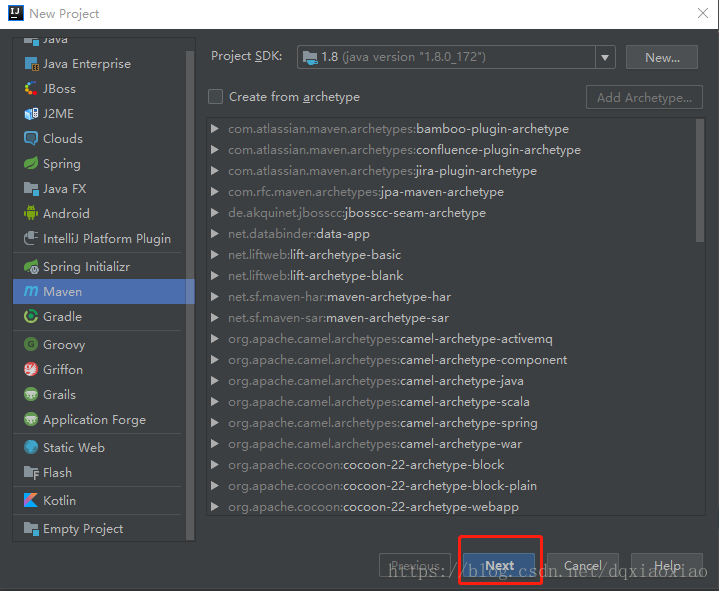Select the Flash folder icon

31,472
